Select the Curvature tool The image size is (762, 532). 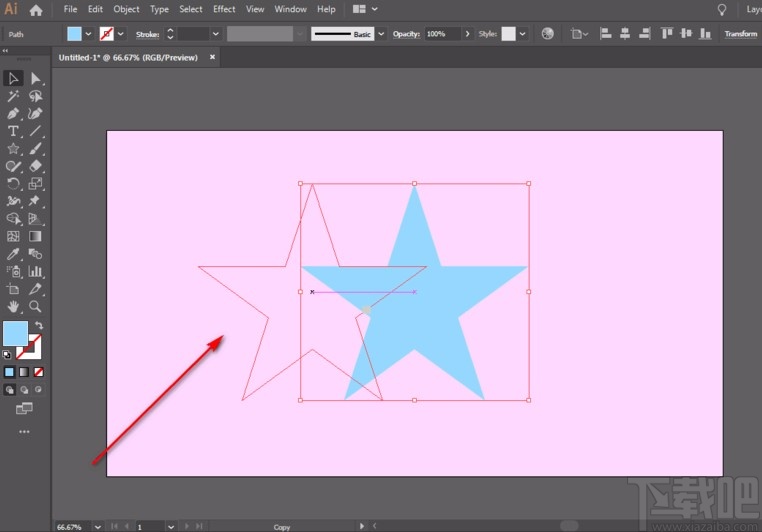[35, 114]
